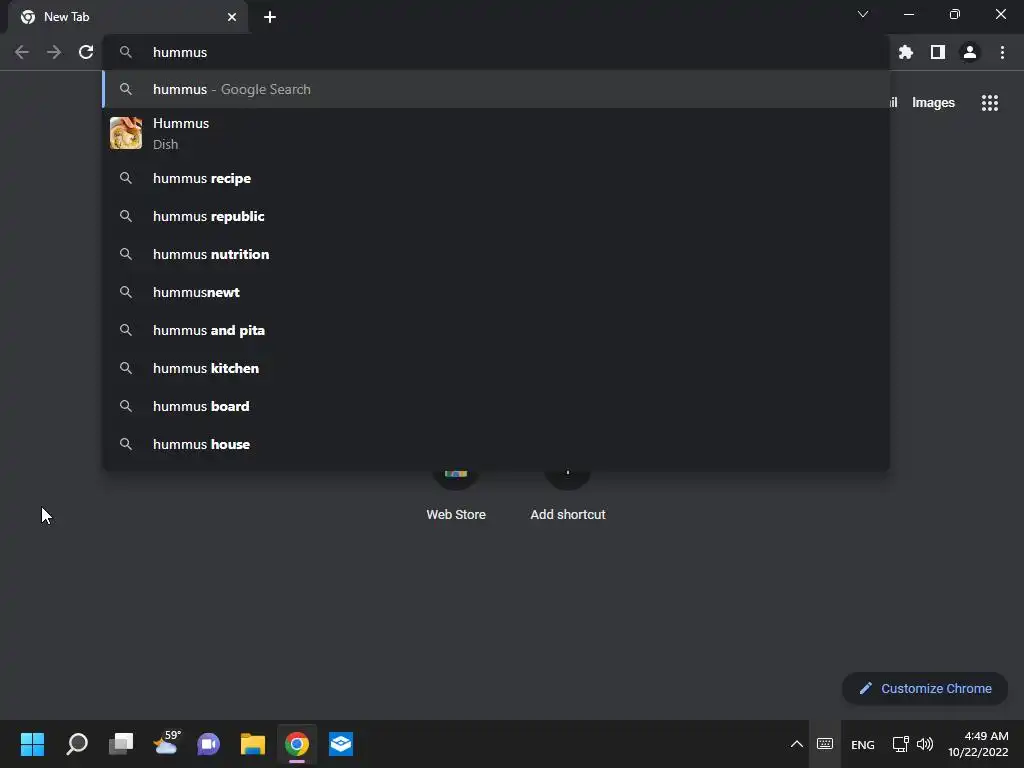Reload the page with the refresh icon

[x=86, y=52]
